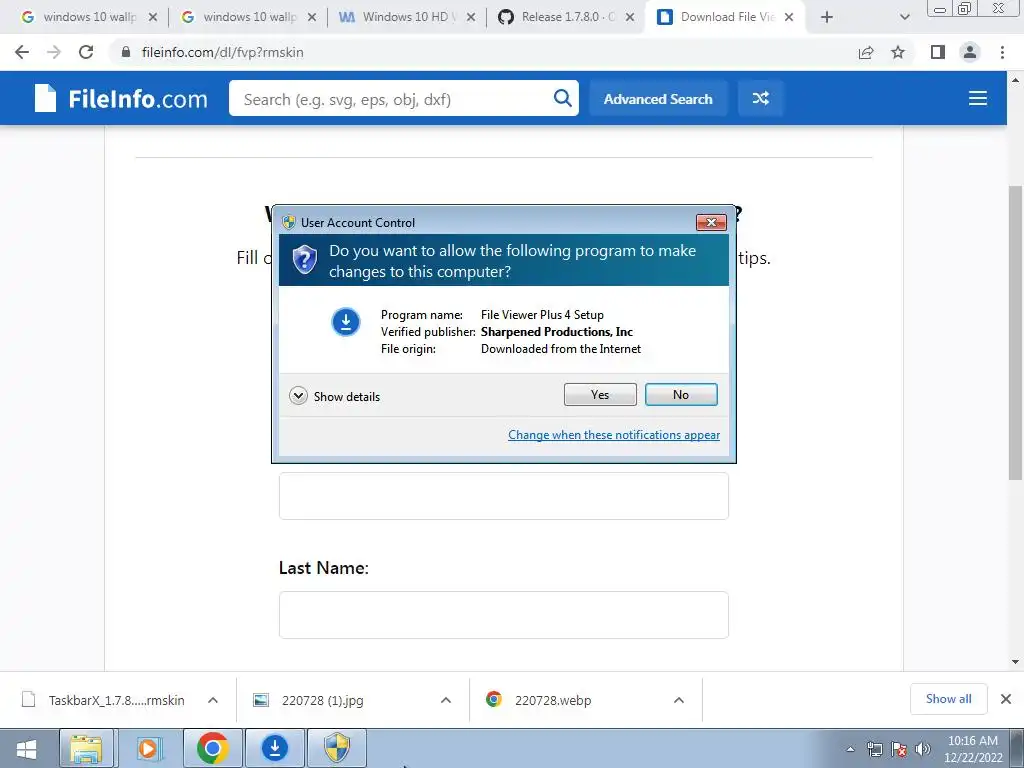Open Advanced Search
Screen dimensions: 1024x768
(x=658, y=99)
